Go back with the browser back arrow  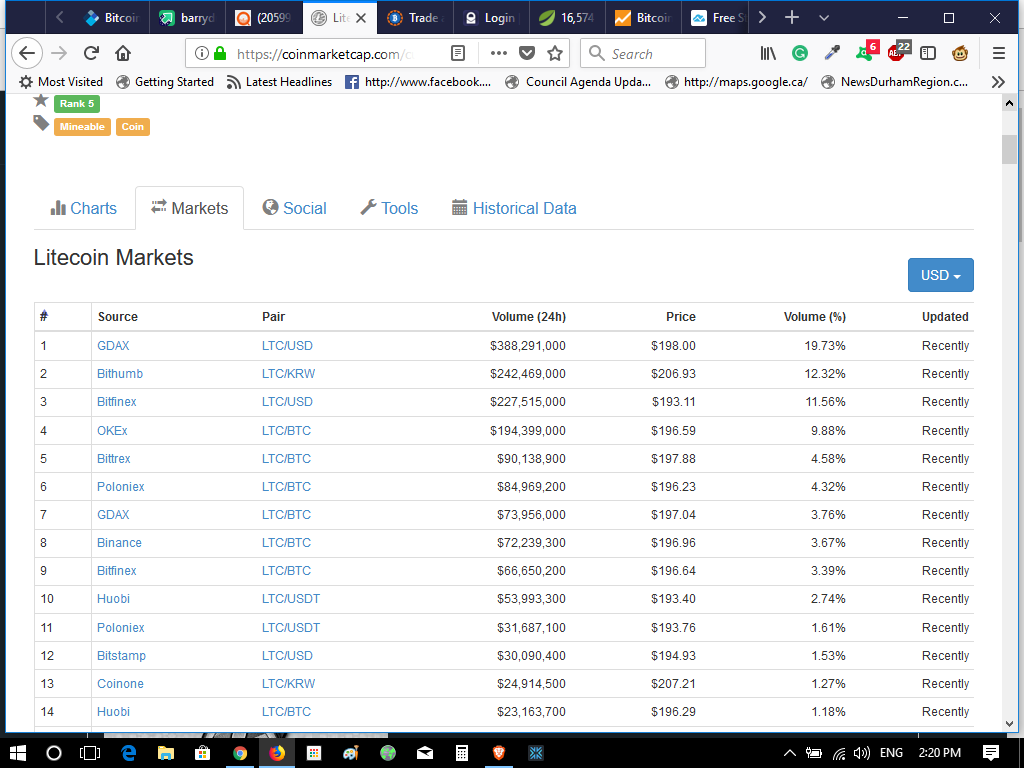coord(27,54)
